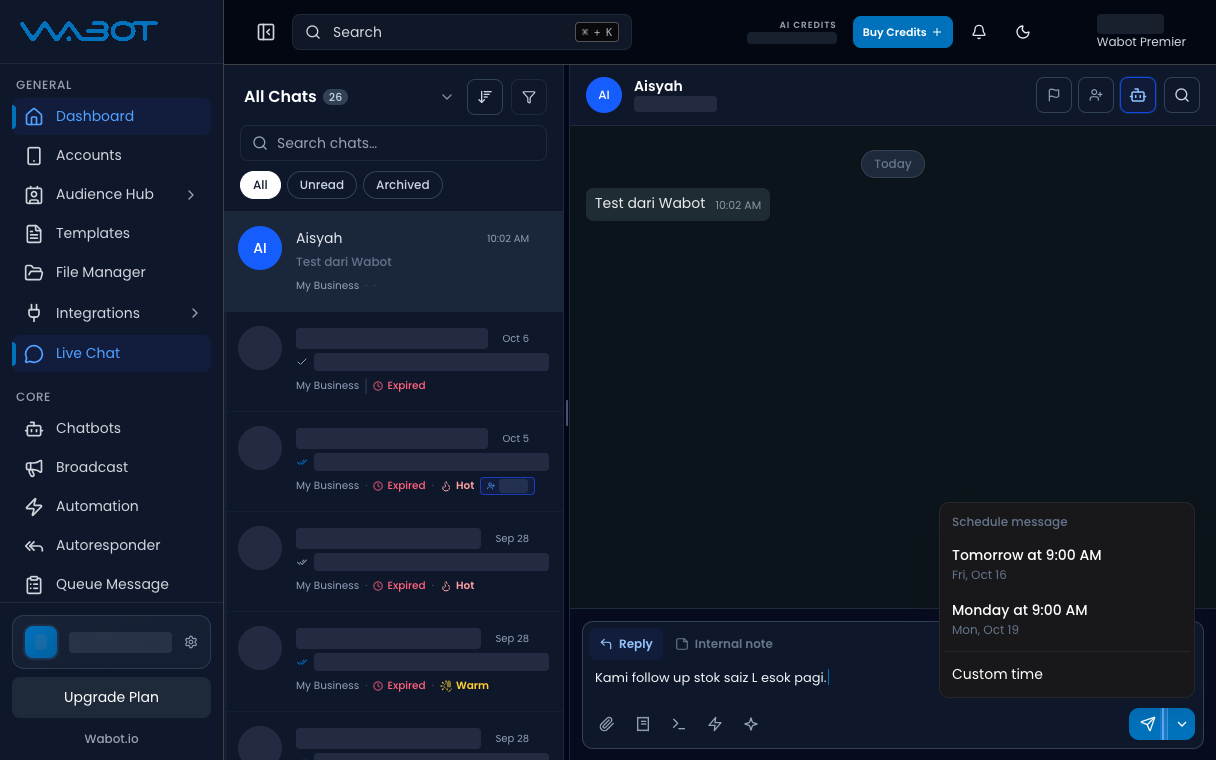1216x760 pixels.
Task: Open quick replies command icon in composer
Action: [x=679, y=724]
